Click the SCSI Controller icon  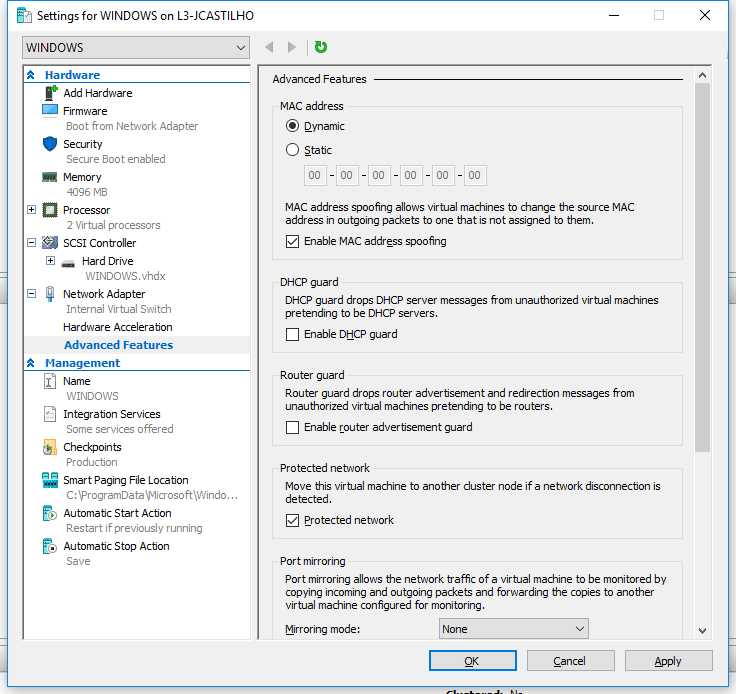click(x=50, y=243)
